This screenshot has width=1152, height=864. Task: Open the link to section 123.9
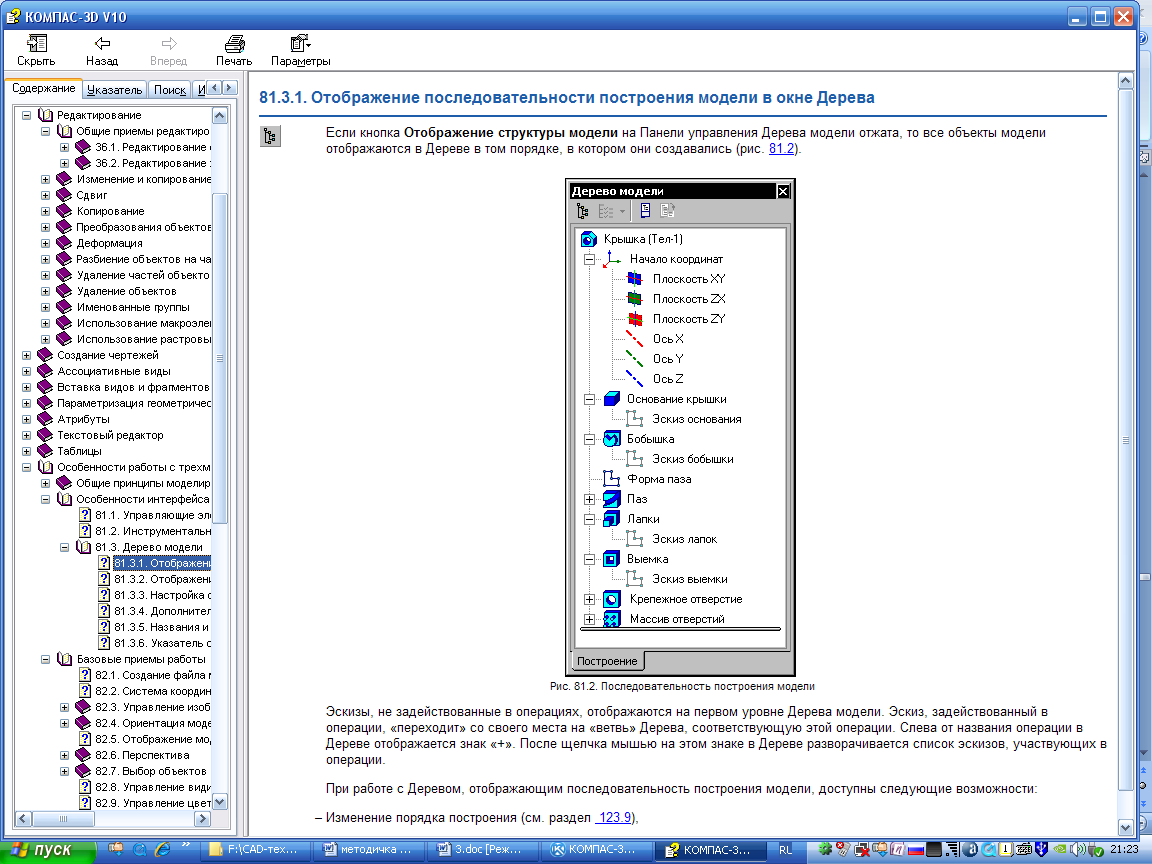(613, 817)
